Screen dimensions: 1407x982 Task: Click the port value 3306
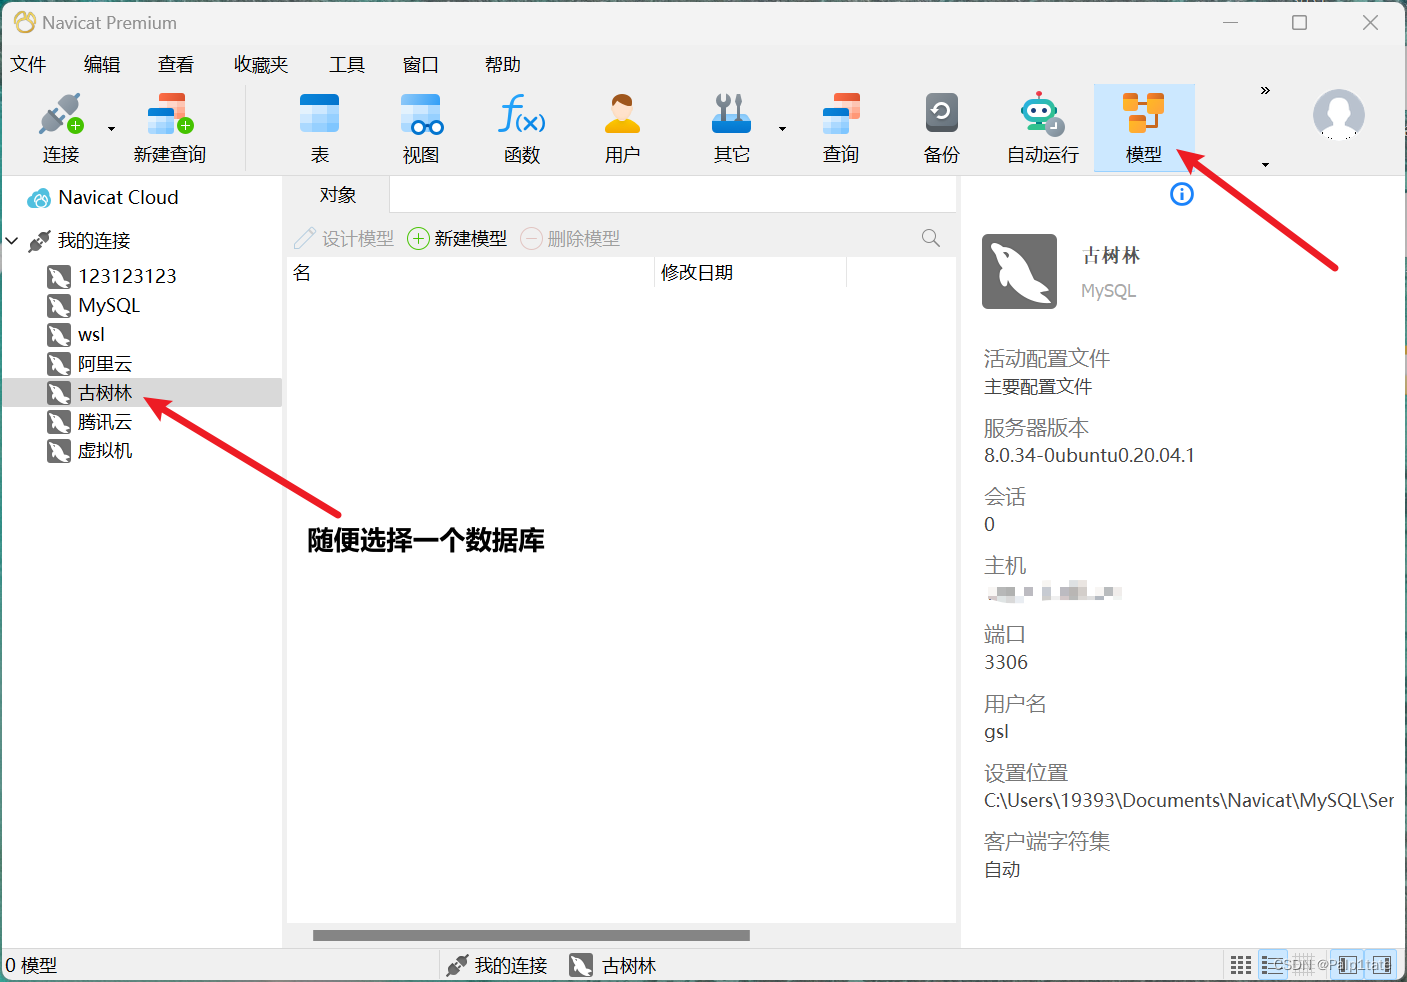[1006, 663]
